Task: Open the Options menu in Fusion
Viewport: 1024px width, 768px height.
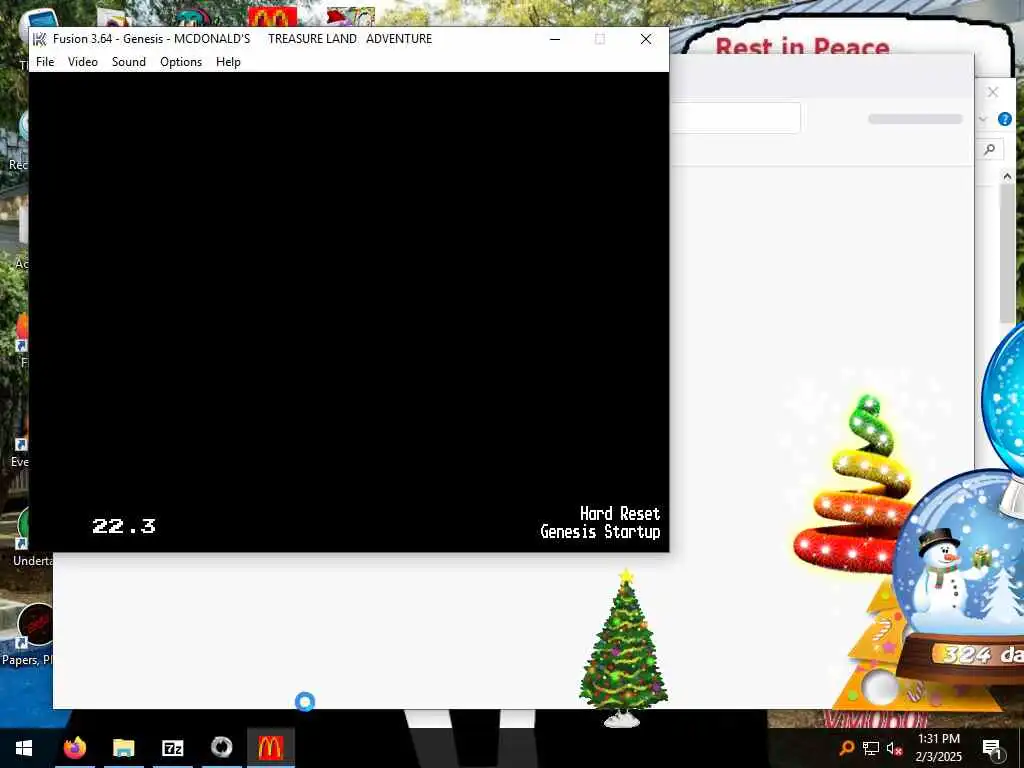Action: pos(181,61)
